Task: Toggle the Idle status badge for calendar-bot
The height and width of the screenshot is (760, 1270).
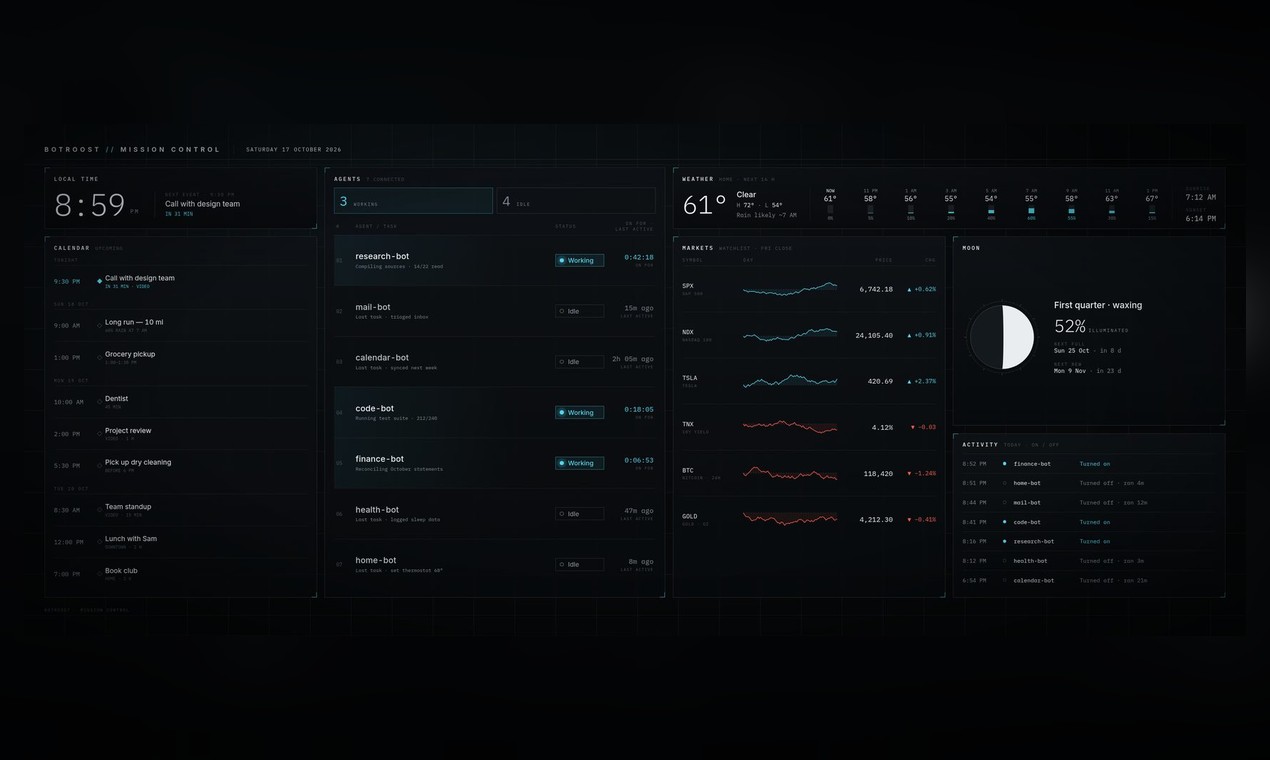Action: tap(579, 362)
